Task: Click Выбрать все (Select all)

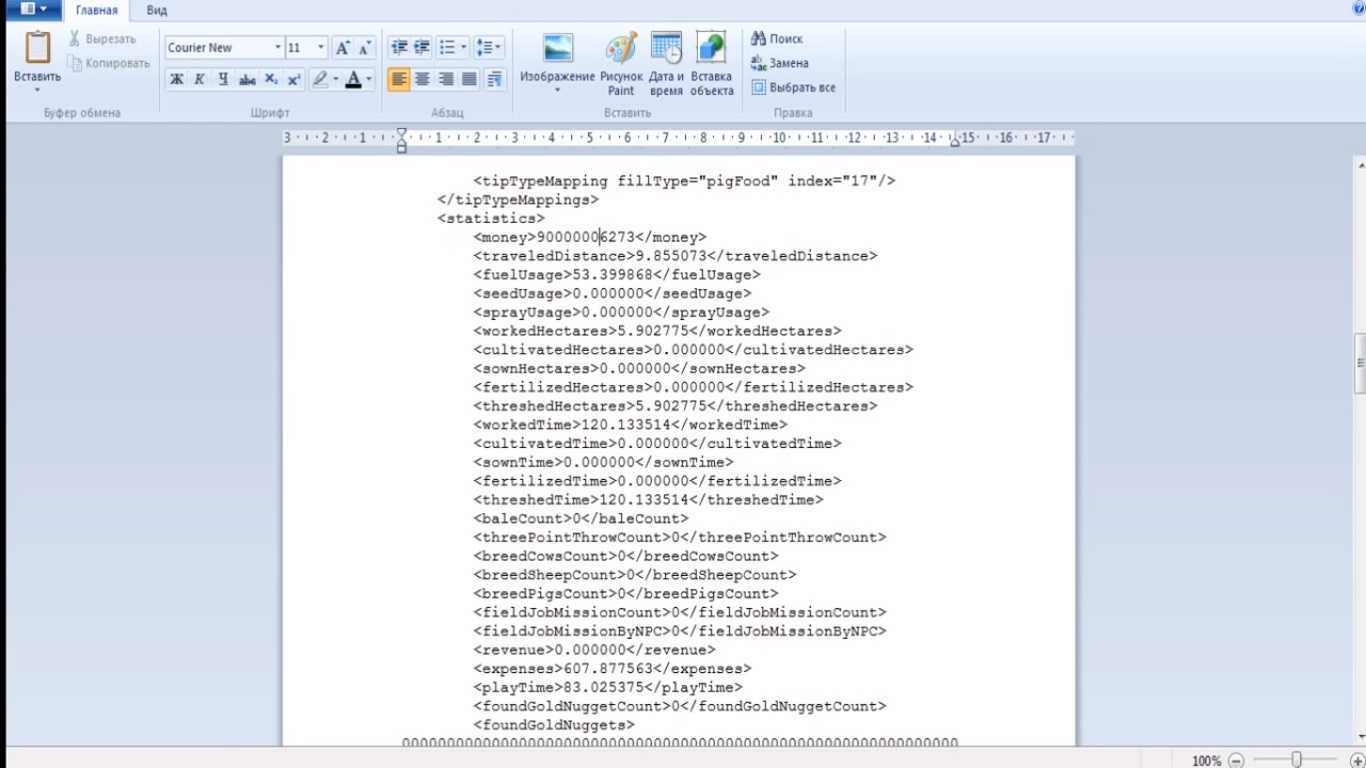Action: pyautogui.click(x=794, y=88)
